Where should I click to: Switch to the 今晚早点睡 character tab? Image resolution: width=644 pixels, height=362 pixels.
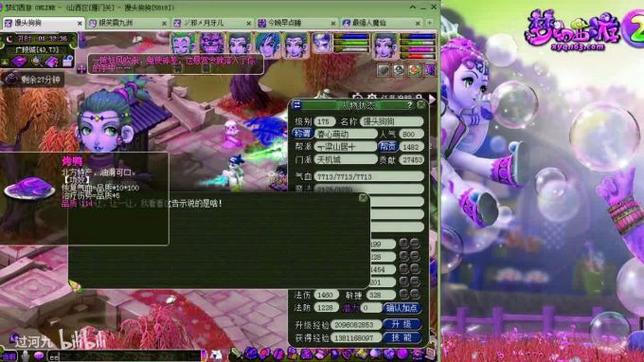(295, 23)
